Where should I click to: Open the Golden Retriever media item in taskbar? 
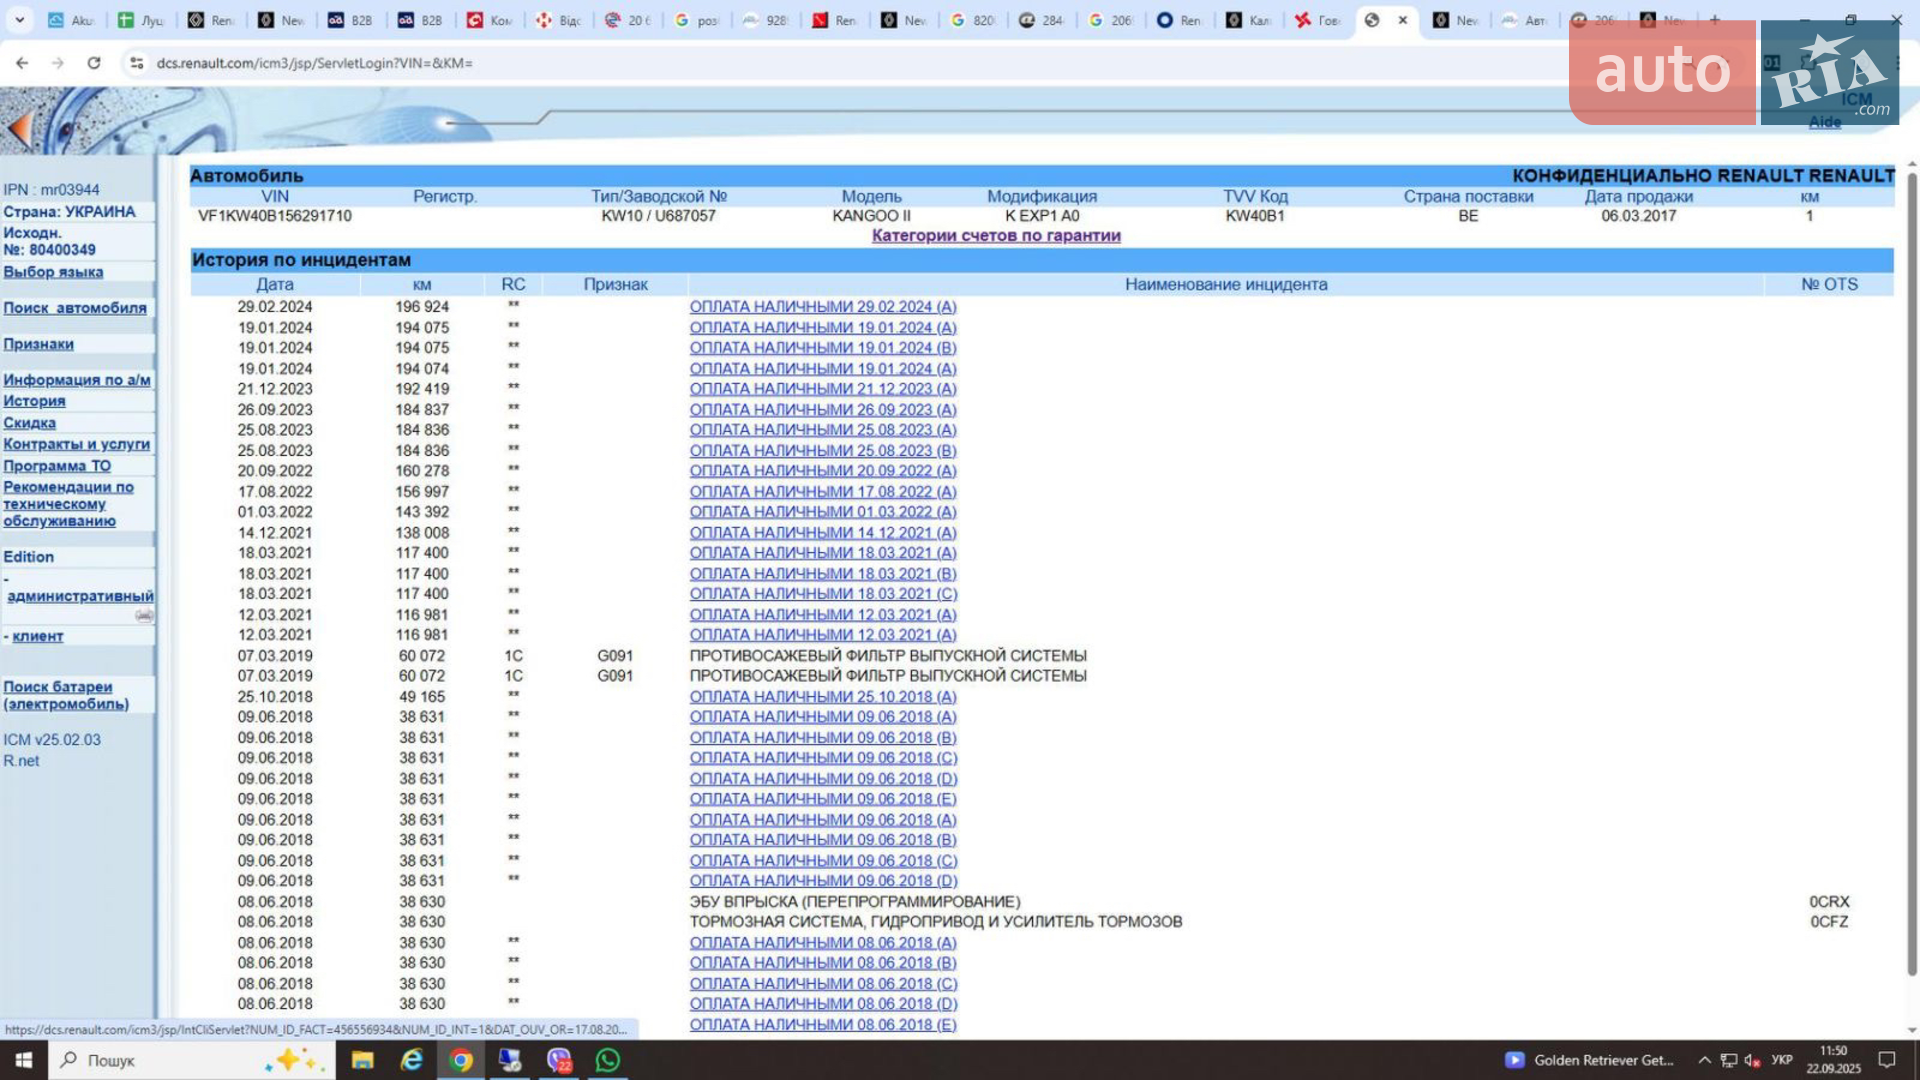click(x=1589, y=1060)
